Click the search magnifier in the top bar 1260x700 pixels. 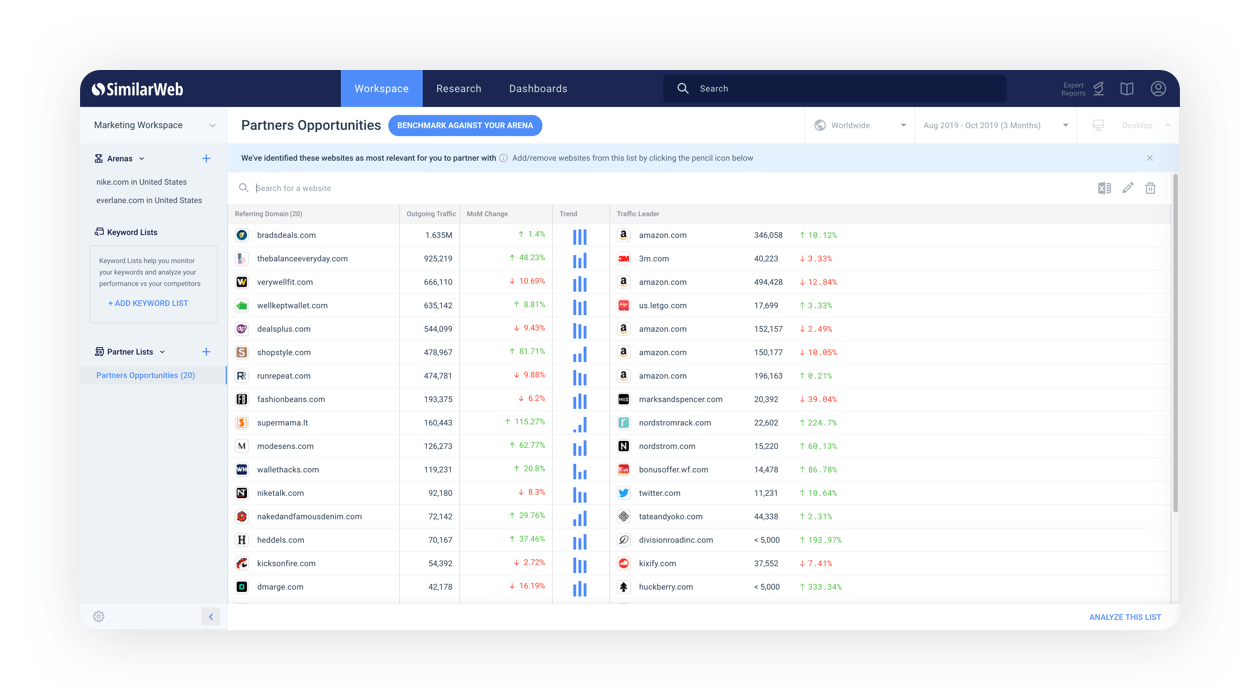683,88
